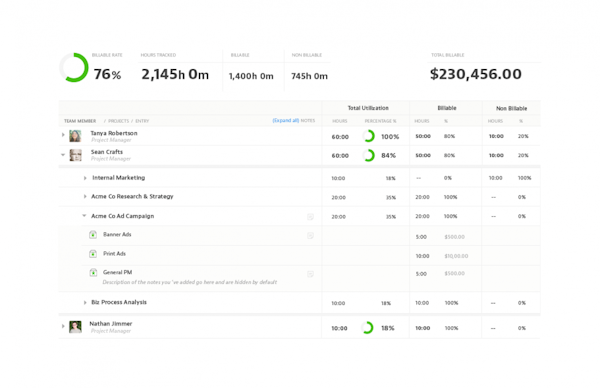Expand Acme Co Research & Strategy project
The height and width of the screenshot is (388, 600).
pos(85,197)
